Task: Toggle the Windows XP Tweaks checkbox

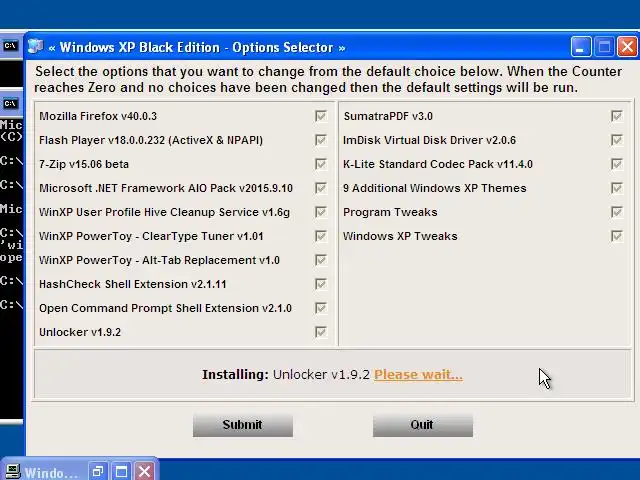Action: pos(617,236)
